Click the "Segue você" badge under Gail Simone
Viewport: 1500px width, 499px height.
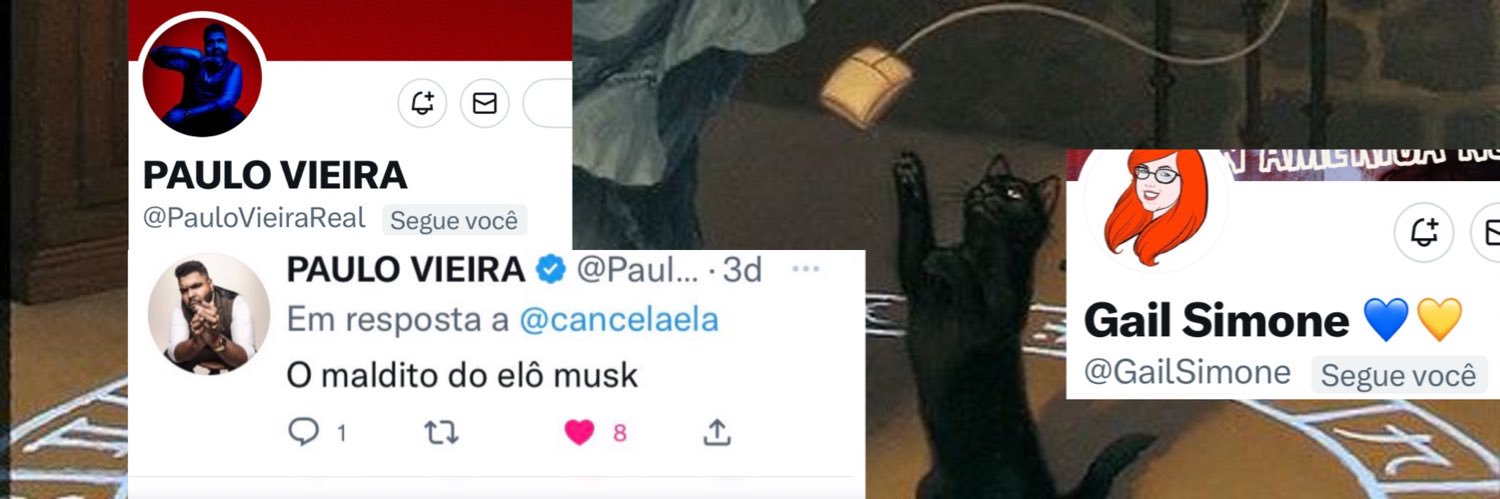pyautogui.click(x=1398, y=375)
